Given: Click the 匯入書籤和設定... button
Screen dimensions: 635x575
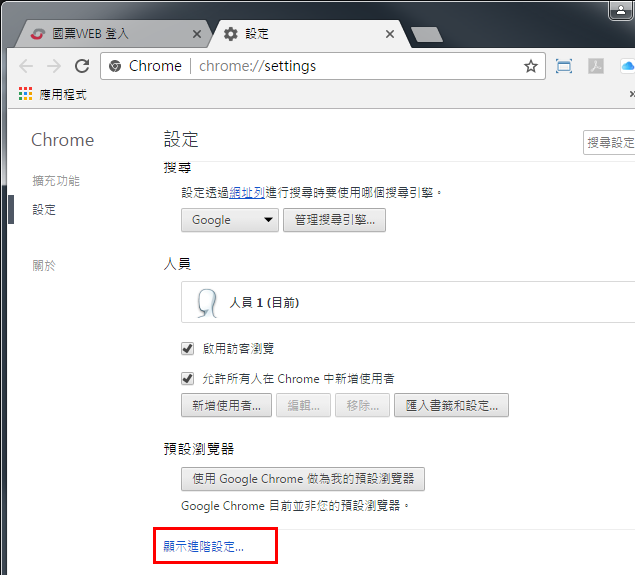Looking at the screenshot, I should 451,405.
